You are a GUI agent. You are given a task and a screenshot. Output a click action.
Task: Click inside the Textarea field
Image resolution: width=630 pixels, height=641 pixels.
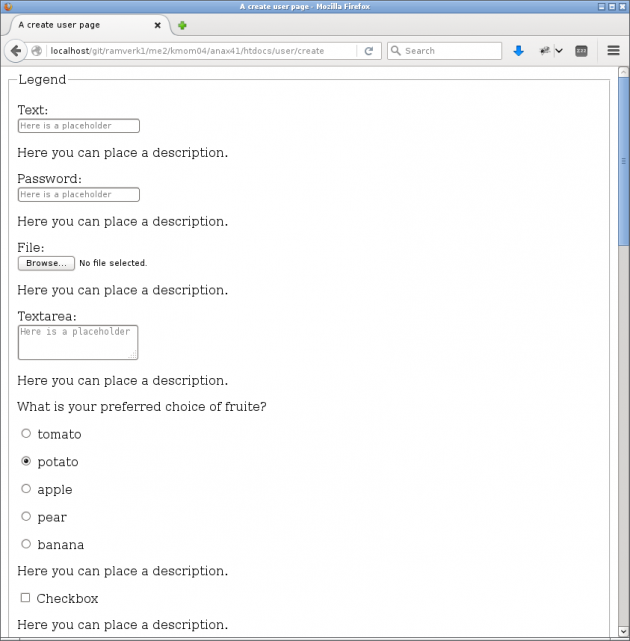pyautogui.click(x=78, y=343)
